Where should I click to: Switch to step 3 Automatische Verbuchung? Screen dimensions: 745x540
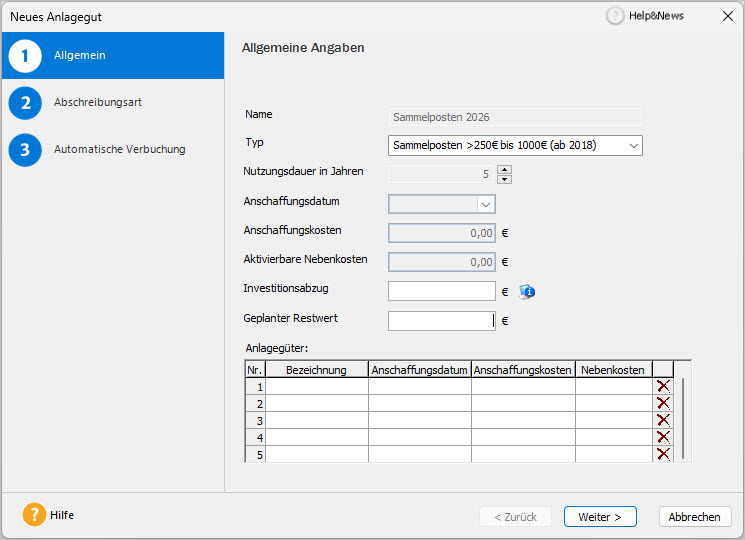click(119, 149)
